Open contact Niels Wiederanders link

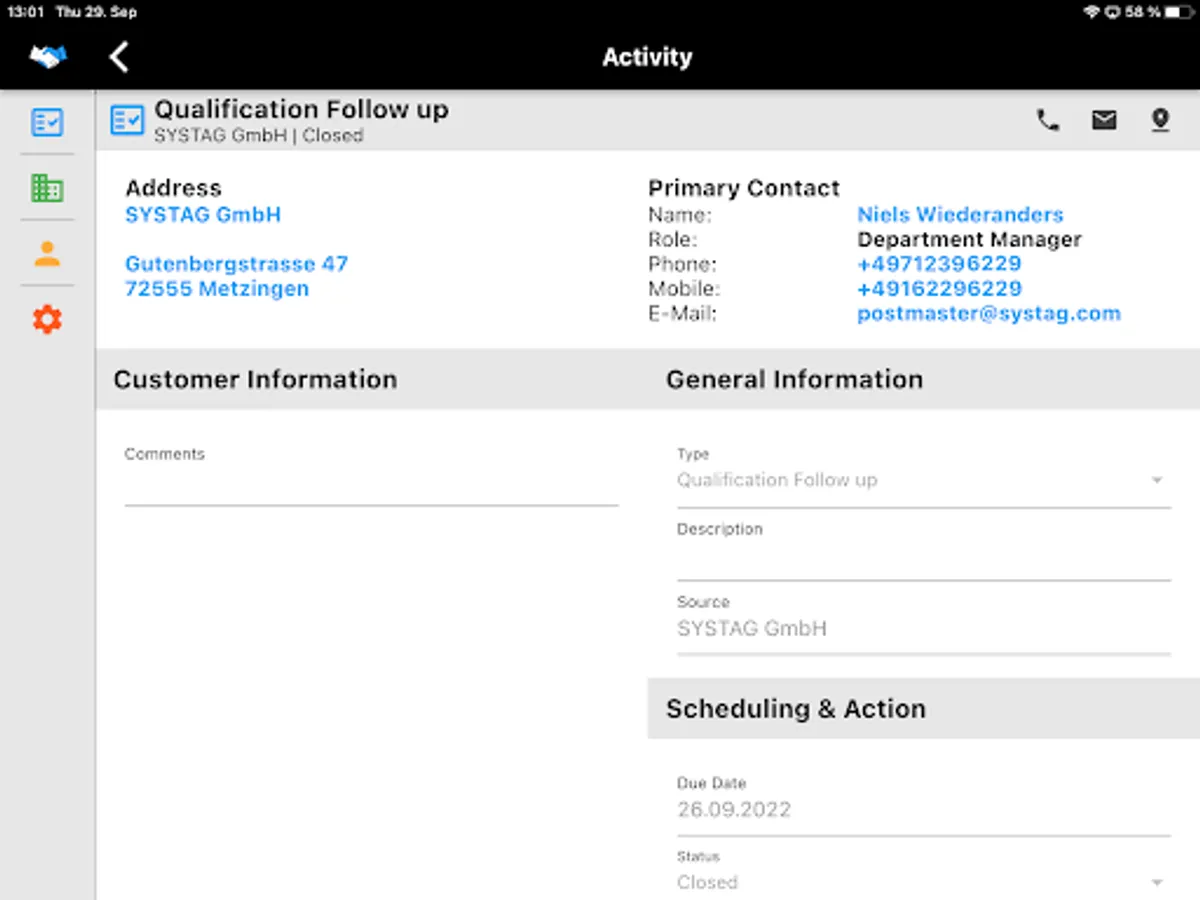click(960, 215)
